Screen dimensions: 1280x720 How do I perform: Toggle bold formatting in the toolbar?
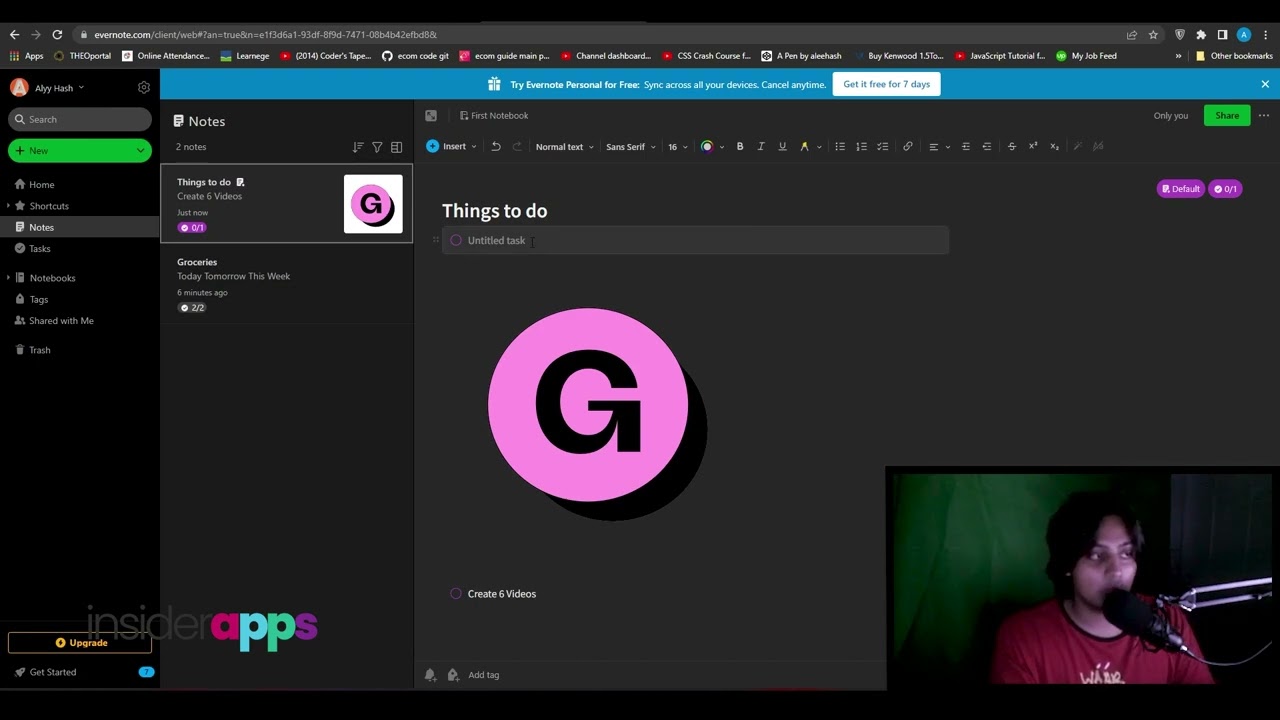point(740,147)
